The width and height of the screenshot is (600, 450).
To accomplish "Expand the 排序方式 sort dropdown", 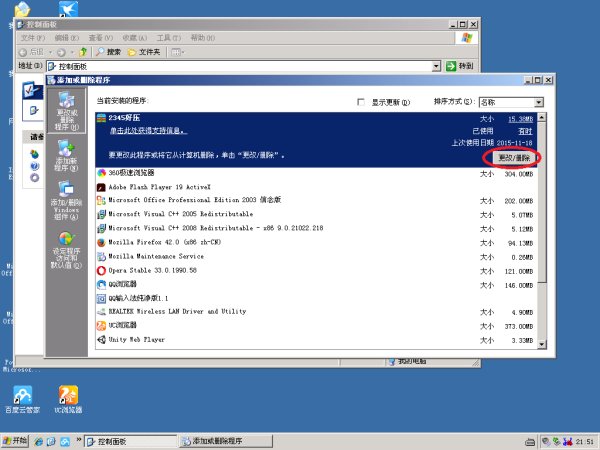I will [538, 102].
